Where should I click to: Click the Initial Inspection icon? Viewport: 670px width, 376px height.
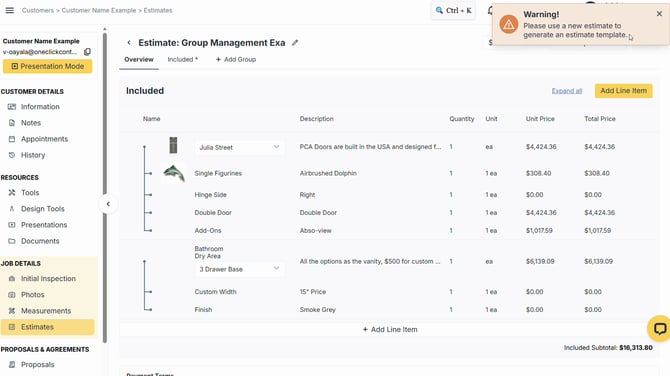(12, 279)
